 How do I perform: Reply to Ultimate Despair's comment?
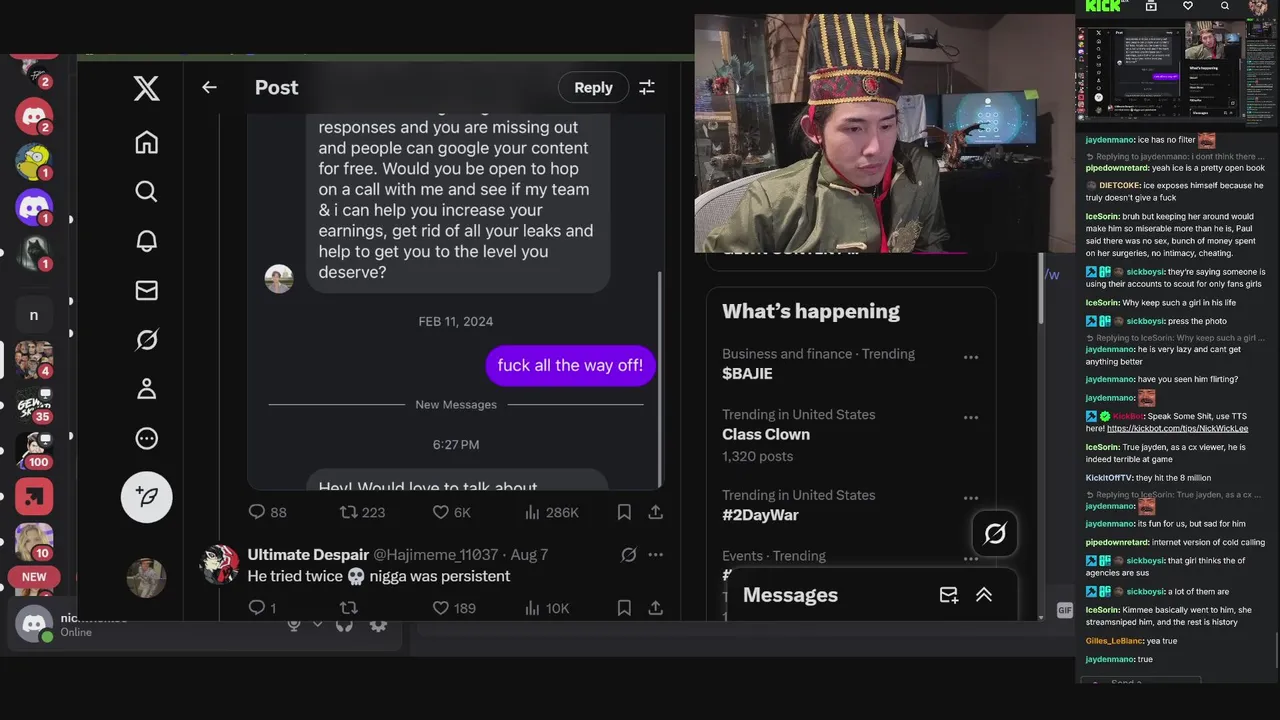262,608
